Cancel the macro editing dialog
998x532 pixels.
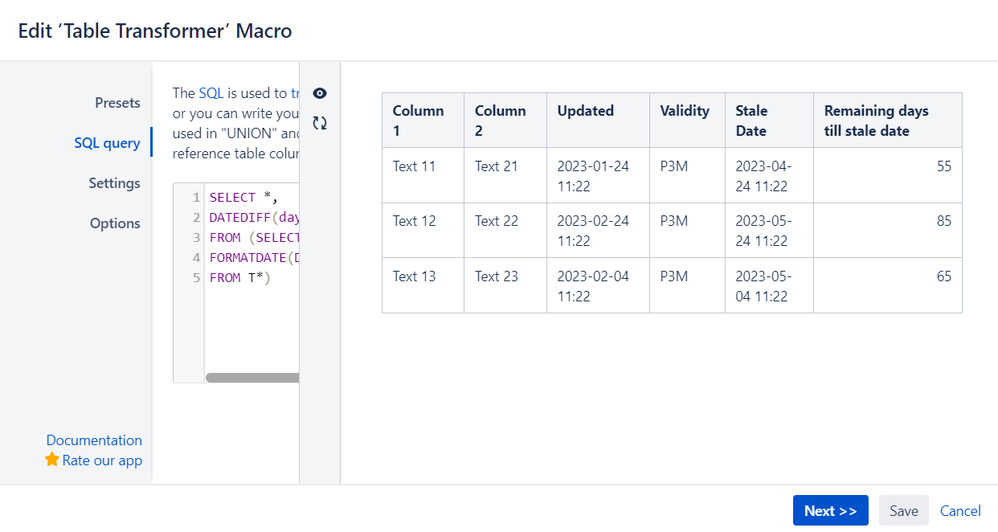coord(960,511)
